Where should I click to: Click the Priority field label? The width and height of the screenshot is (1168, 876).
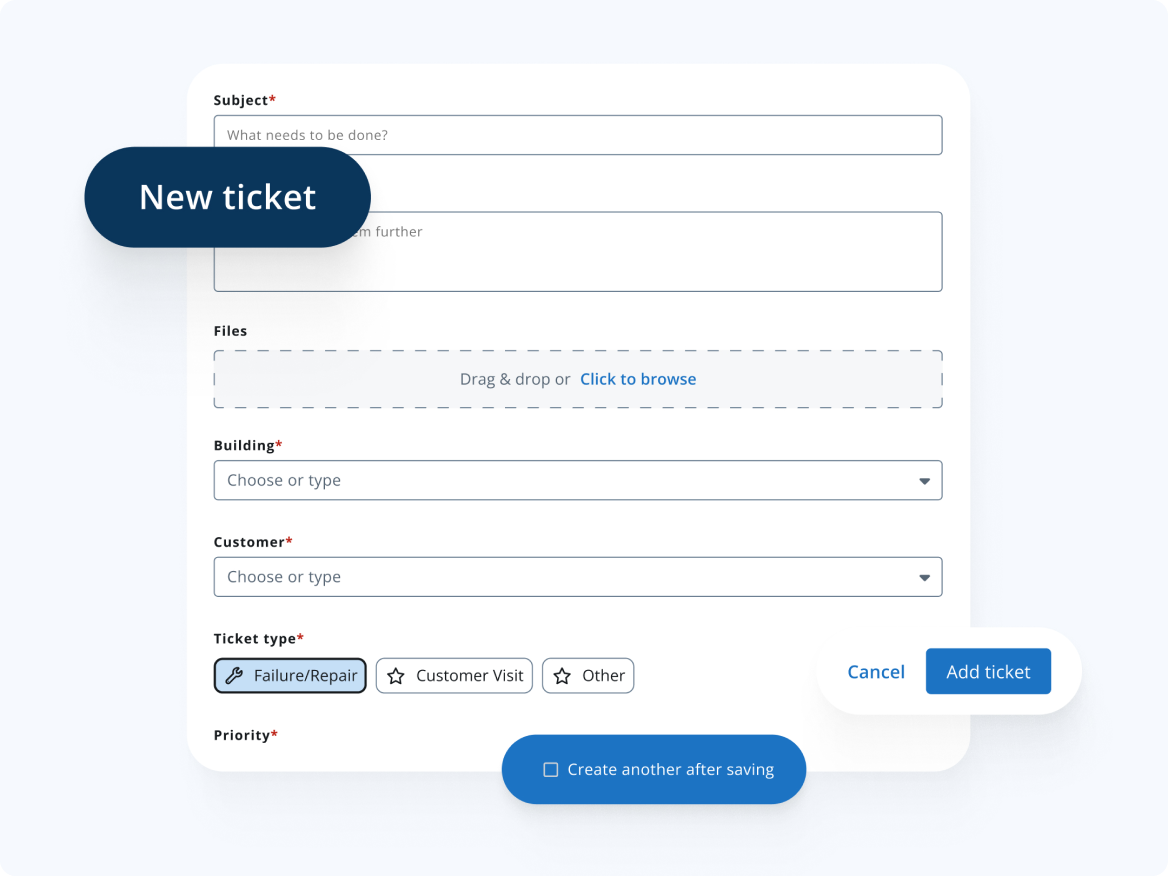pos(241,735)
